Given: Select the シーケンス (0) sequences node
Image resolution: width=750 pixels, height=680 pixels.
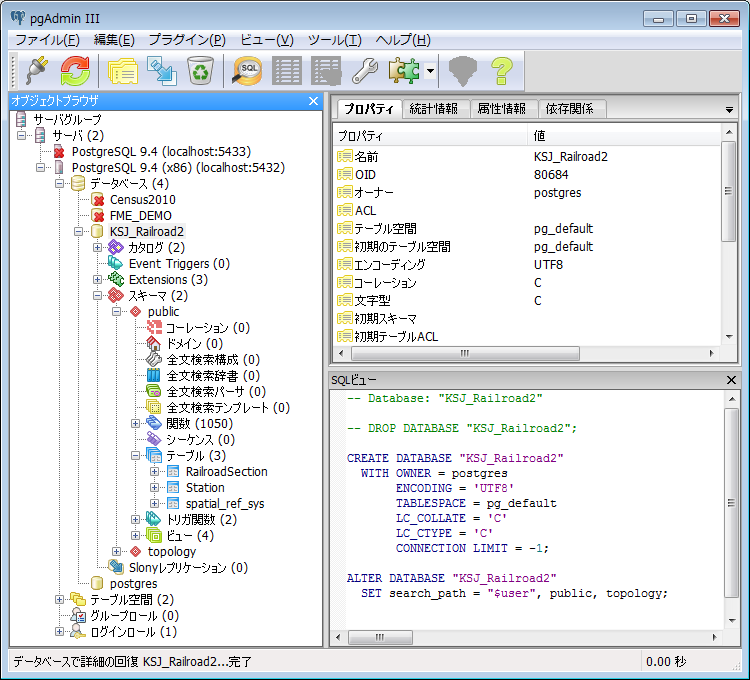Looking at the screenshot, I should [200, 440].
